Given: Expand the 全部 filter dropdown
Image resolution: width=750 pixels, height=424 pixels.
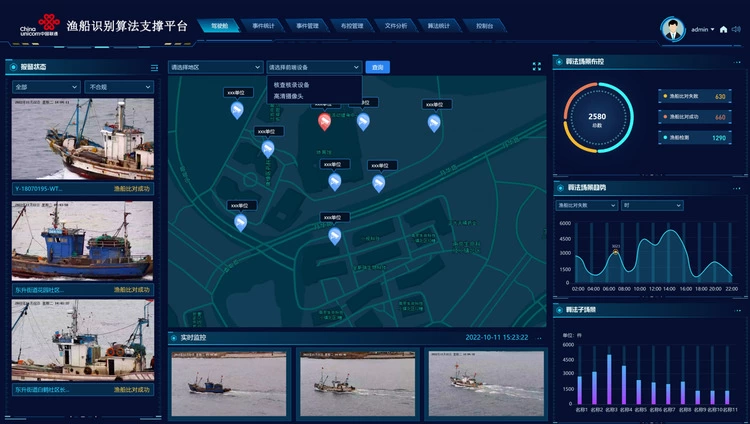Looking at the screenshot, I should pos(46,87).
